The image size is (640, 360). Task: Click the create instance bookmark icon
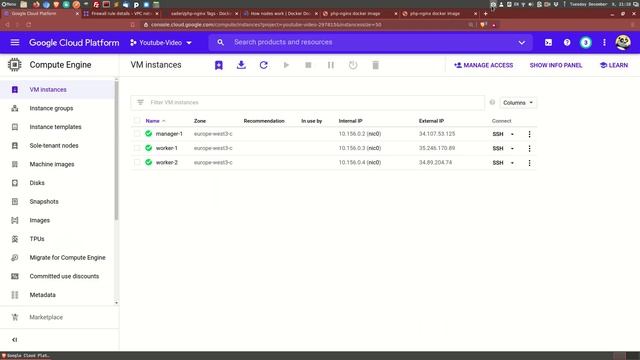(219, 65)
